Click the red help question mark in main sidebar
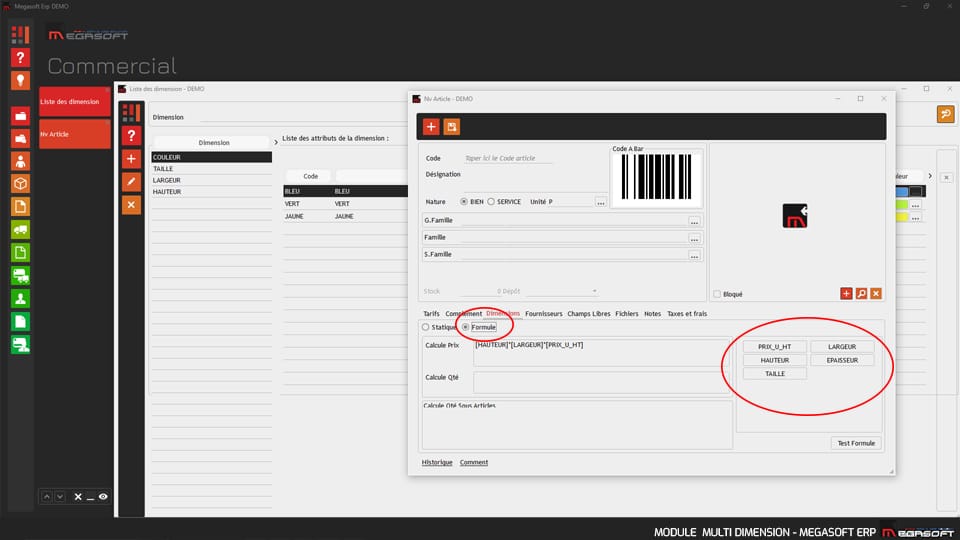 tap(20, 58)
